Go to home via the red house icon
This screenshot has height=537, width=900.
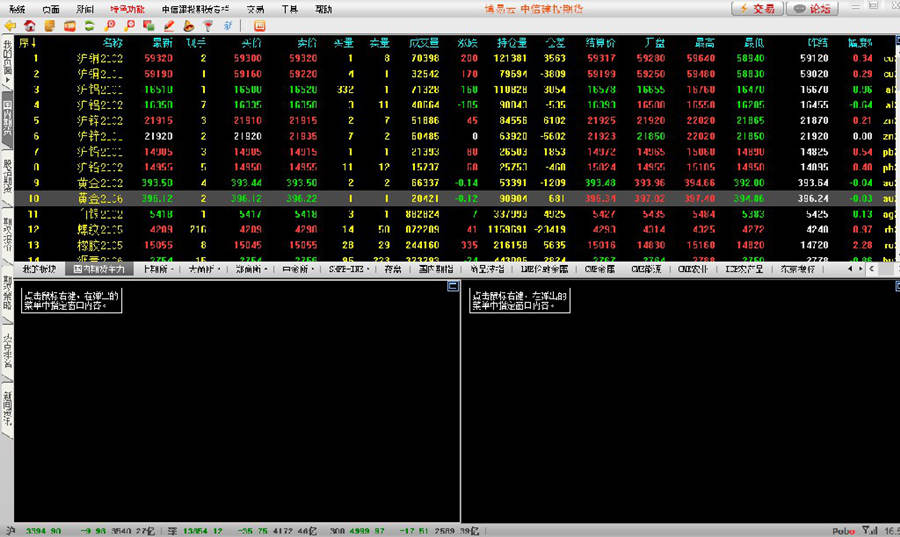[x=29, y=25]
